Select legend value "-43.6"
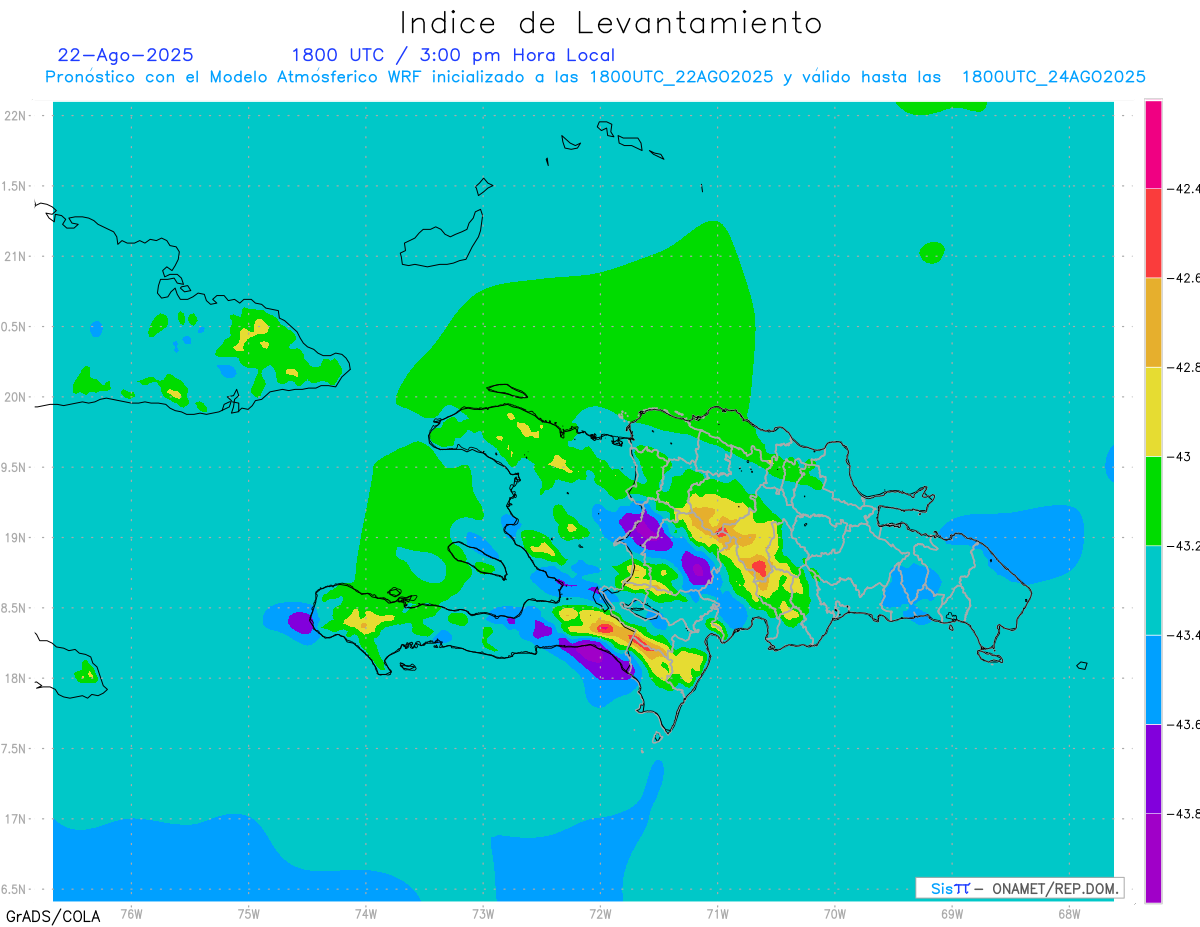The height and width of the screenshot is (927, 1200). pos(1184,724)
